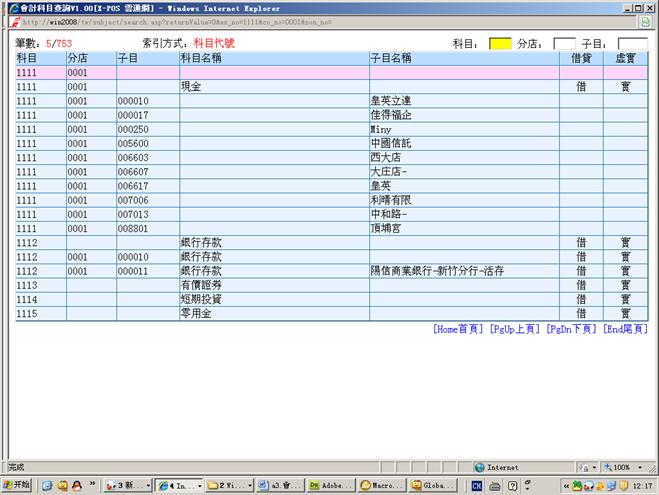
Task: Go to first page via Home首頁 link
Action: click(x=458, y=329)
